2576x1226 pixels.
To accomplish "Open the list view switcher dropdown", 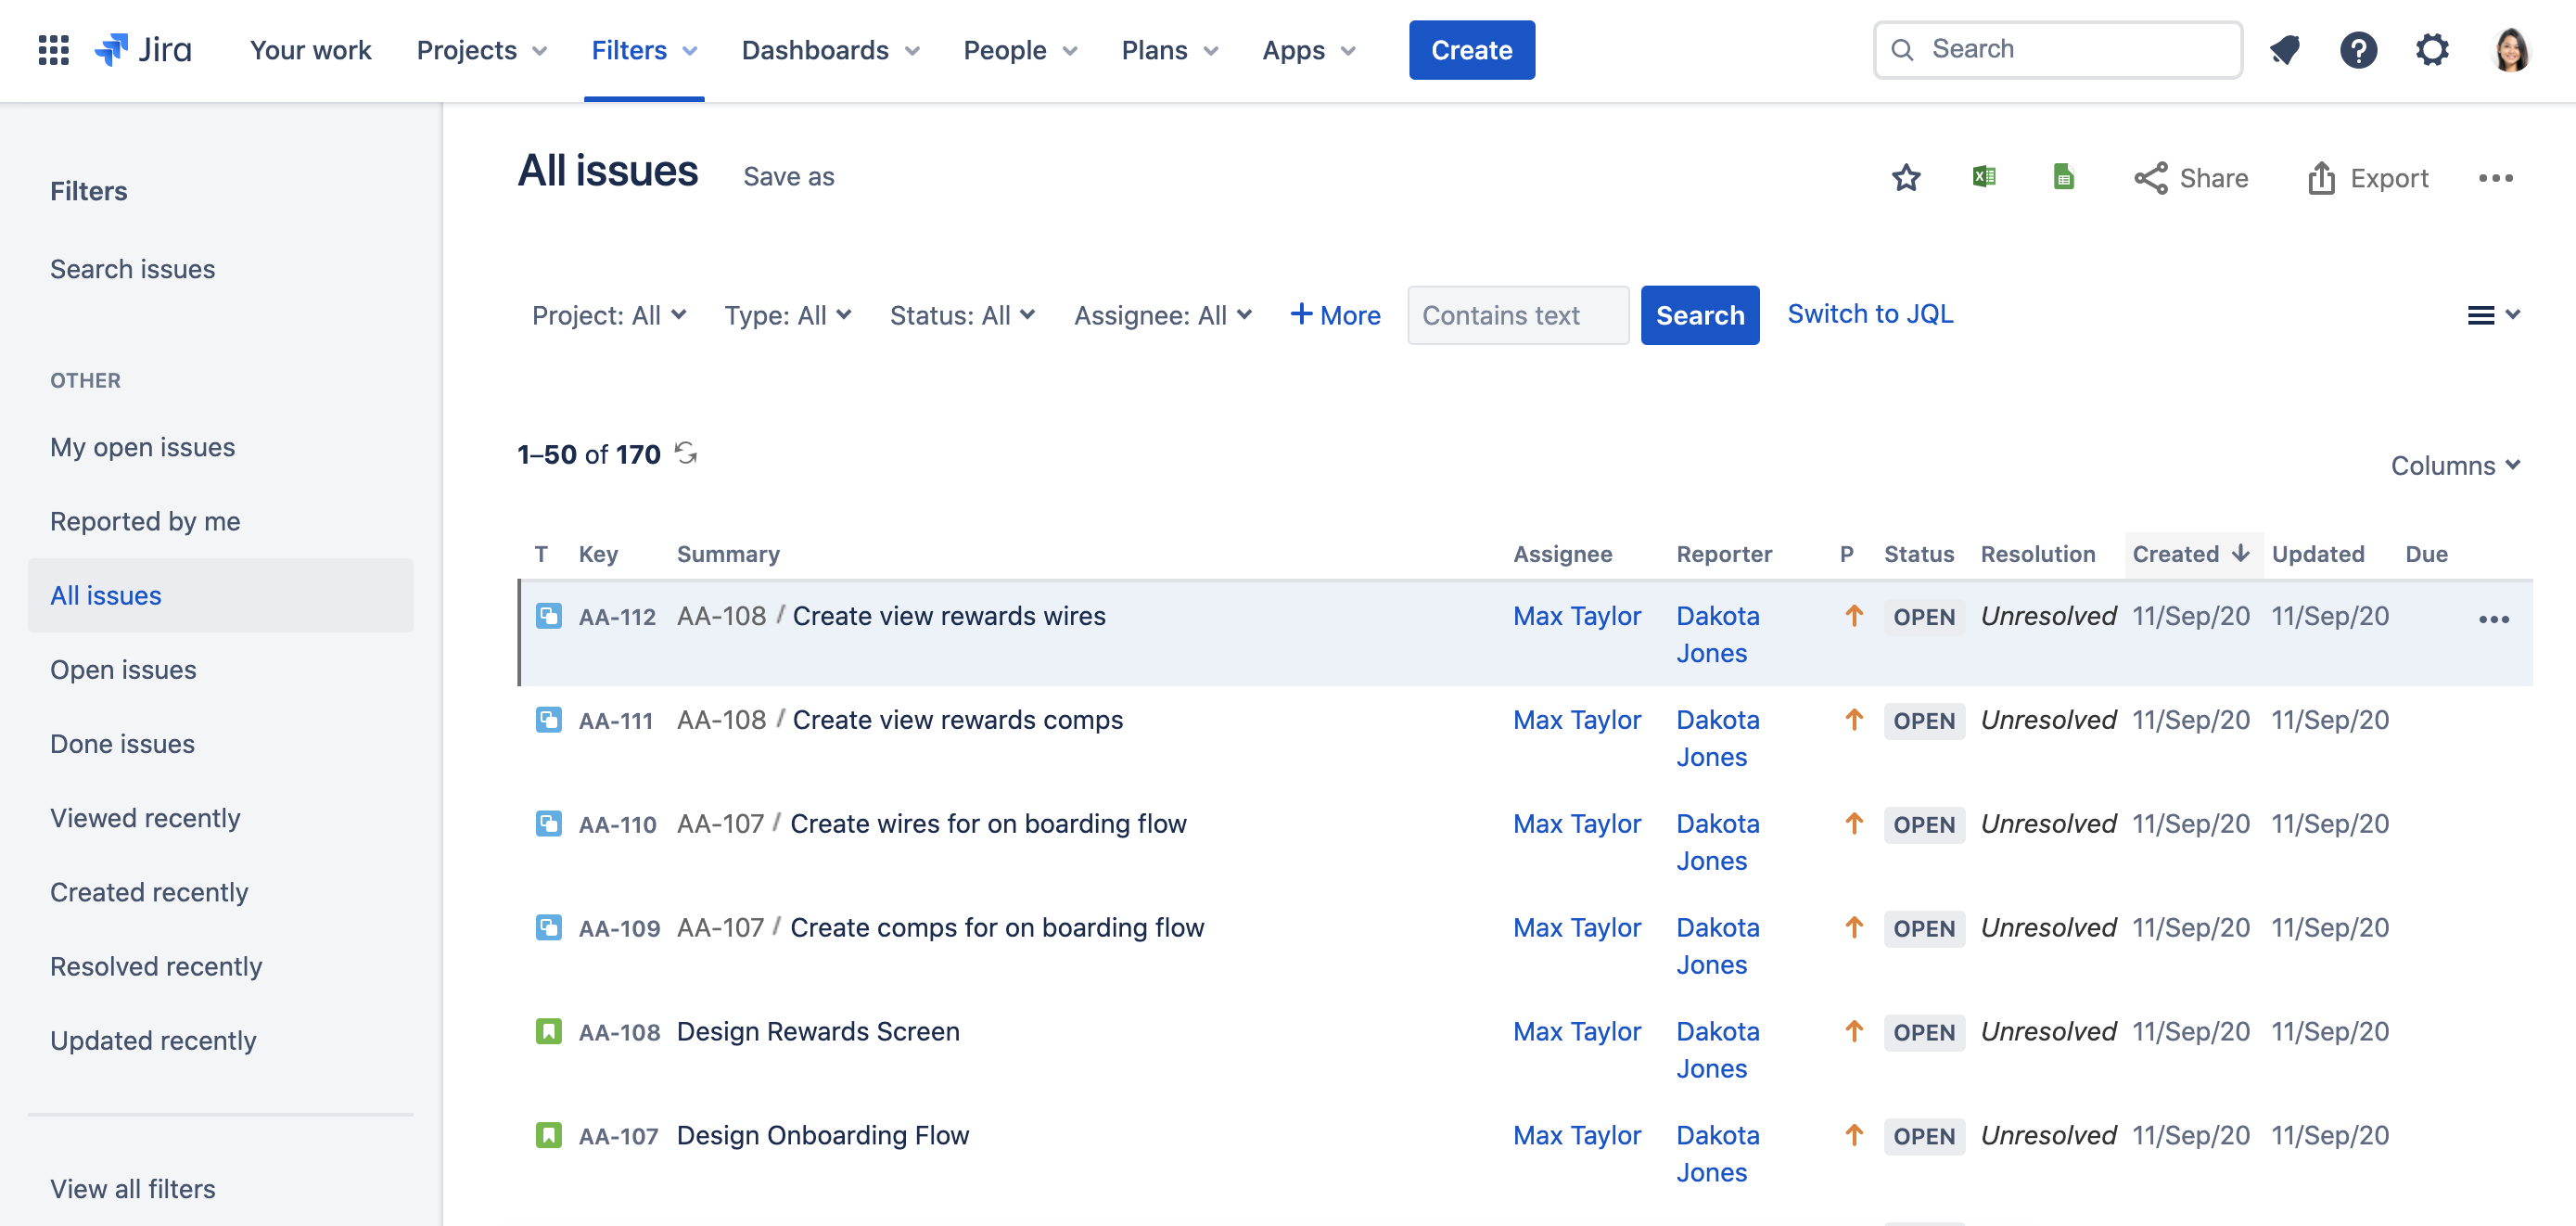I will (x=2492, y=315).
